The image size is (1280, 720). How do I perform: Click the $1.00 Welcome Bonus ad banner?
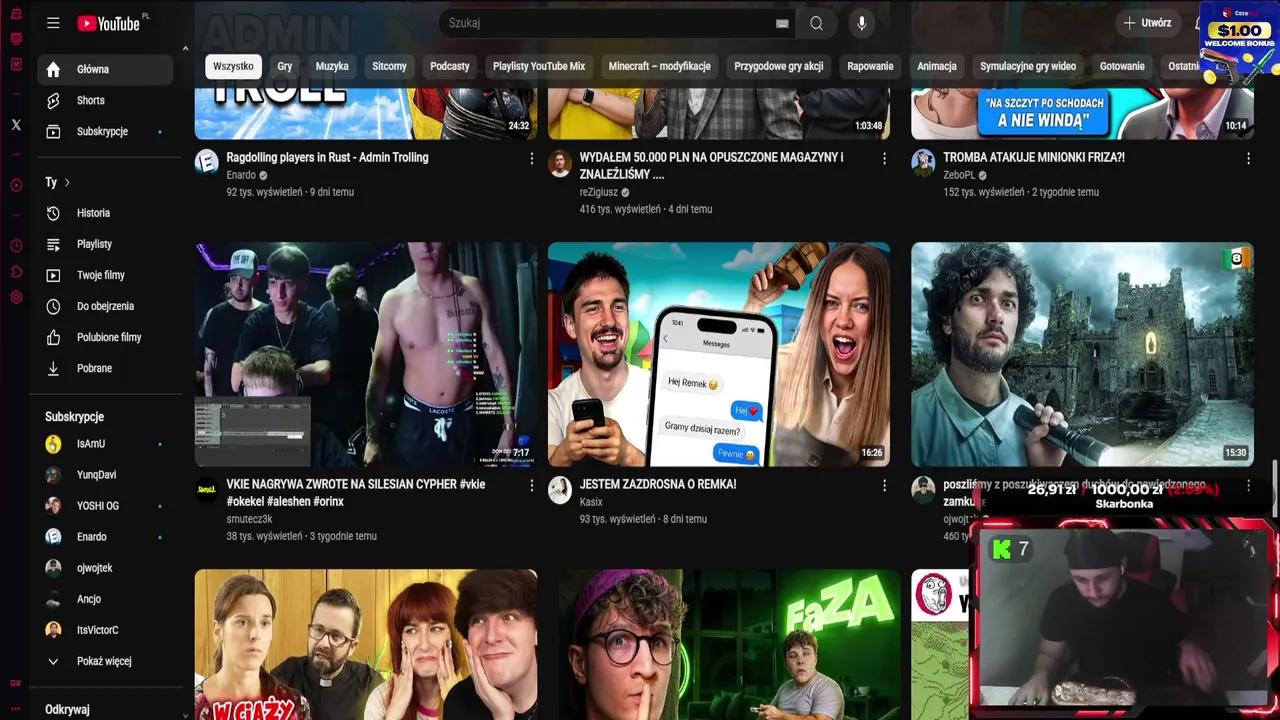pos(1239,45)
